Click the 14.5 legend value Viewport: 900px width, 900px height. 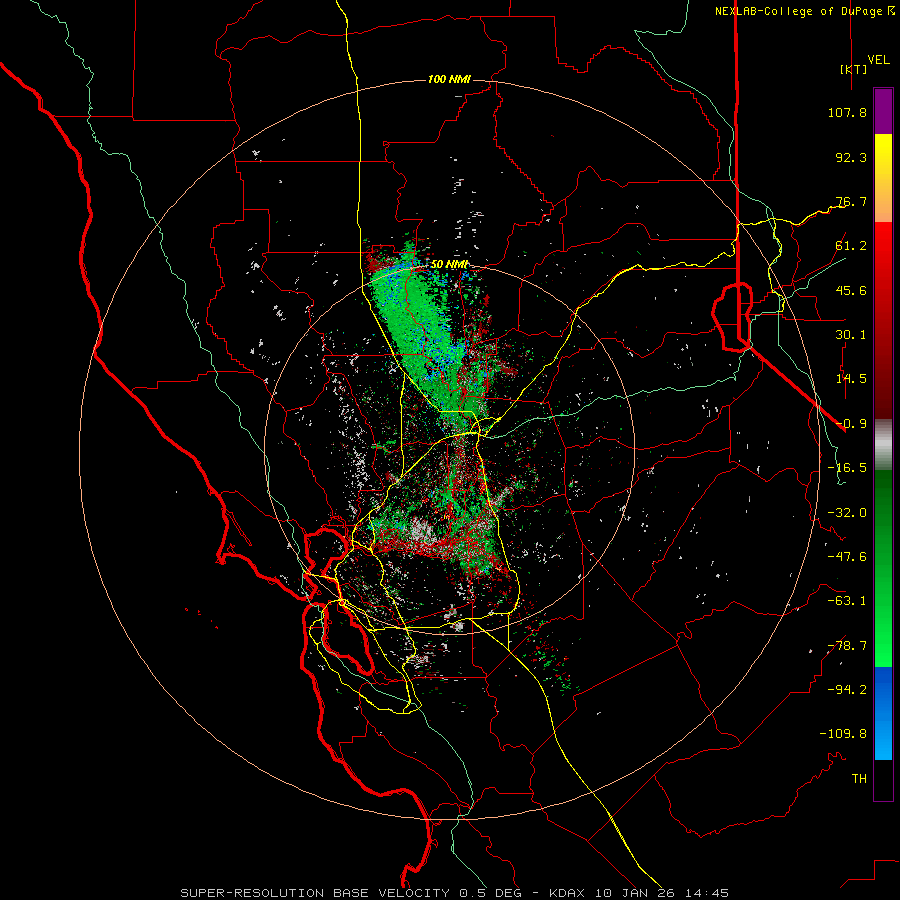[851, 379]
